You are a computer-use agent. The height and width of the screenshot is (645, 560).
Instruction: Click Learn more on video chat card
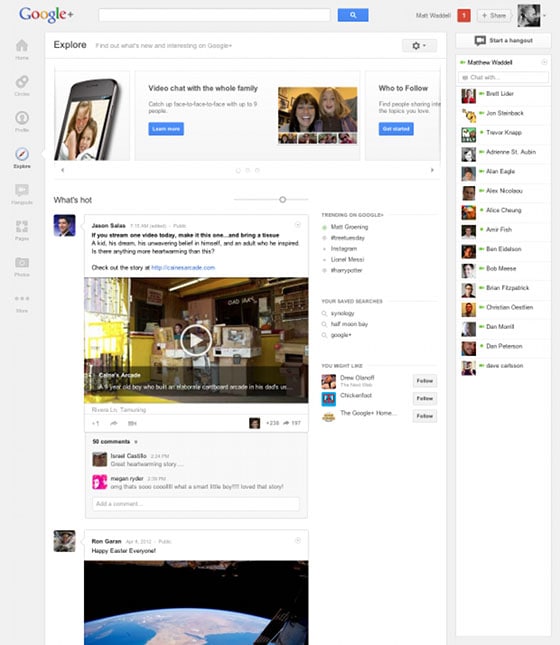(x=166, y=129)
